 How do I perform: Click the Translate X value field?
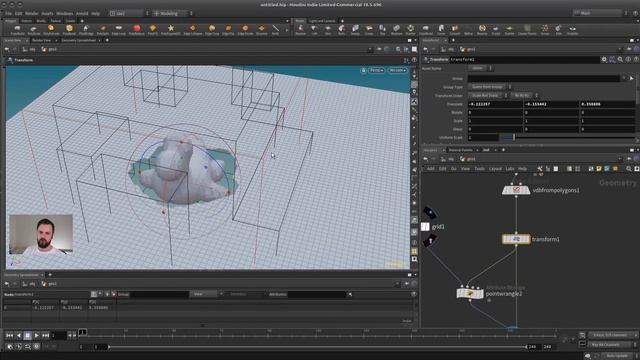pos(495,104)
